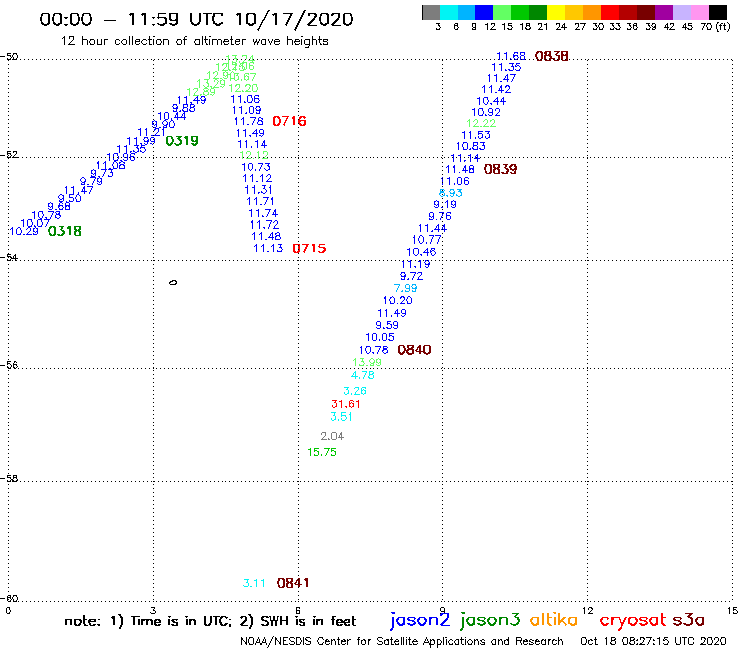The image size is (740, 650).
Task: Click the -58 latitude axis label
Action: pyautogui.click(x=9, y=478)
